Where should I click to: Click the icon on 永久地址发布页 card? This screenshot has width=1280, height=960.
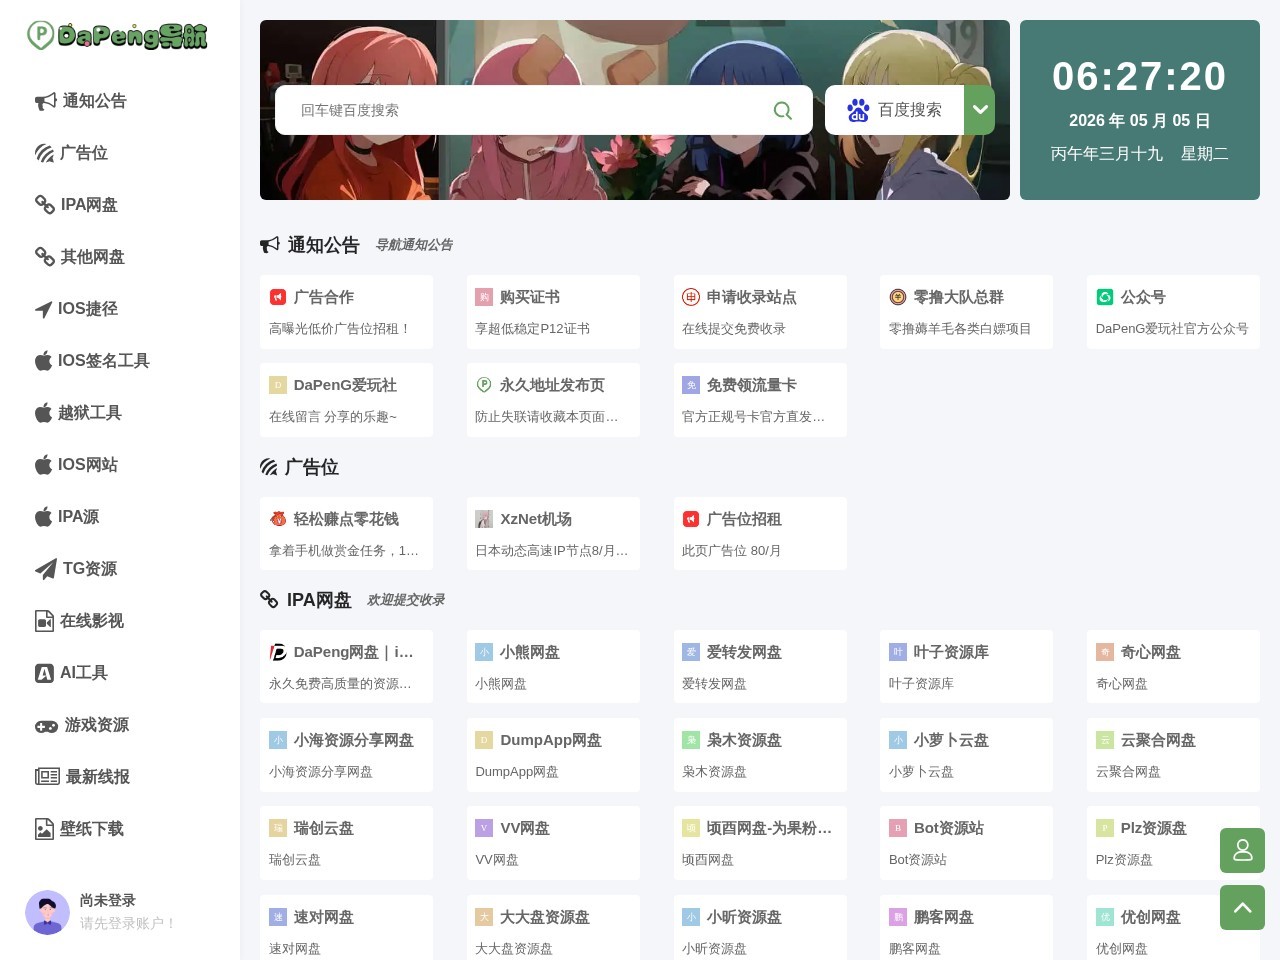484,385
